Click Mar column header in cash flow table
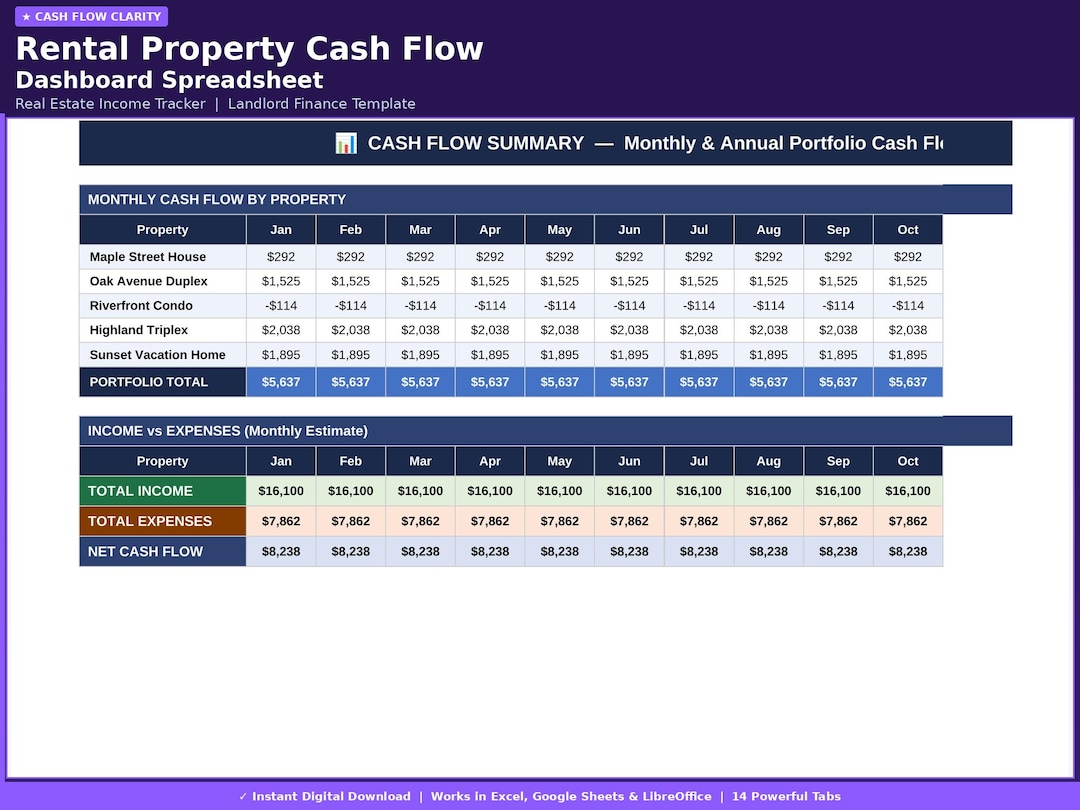The height and width of the screenshot is (810, 1080). click(420, 230)
